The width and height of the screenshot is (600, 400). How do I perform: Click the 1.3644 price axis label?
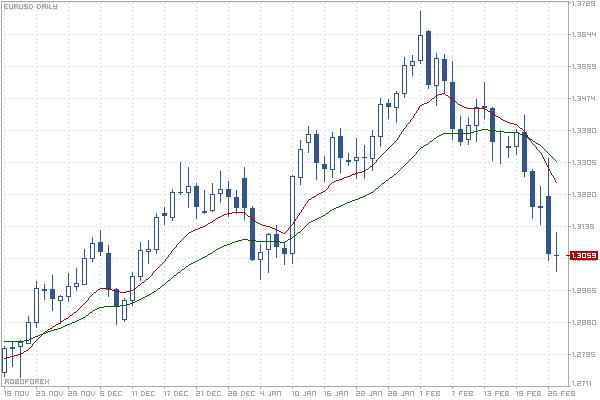click(584, 34)
